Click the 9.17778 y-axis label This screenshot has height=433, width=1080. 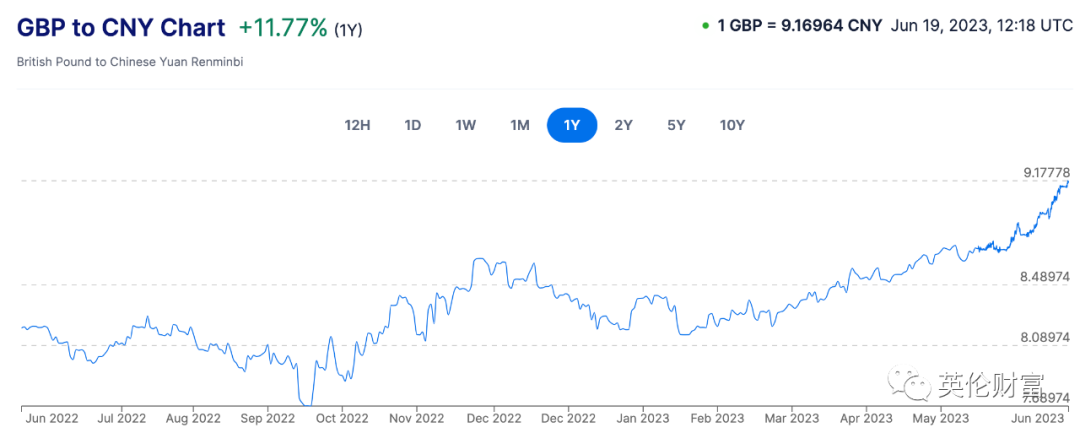click(x=1045, y=173)
